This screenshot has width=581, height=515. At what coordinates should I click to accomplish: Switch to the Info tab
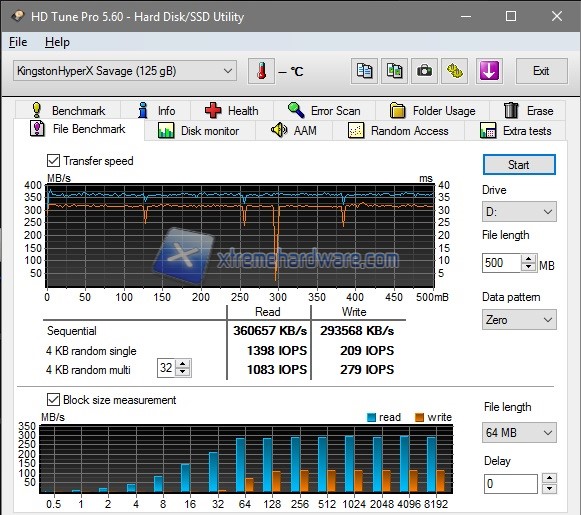tap(156, 110)
